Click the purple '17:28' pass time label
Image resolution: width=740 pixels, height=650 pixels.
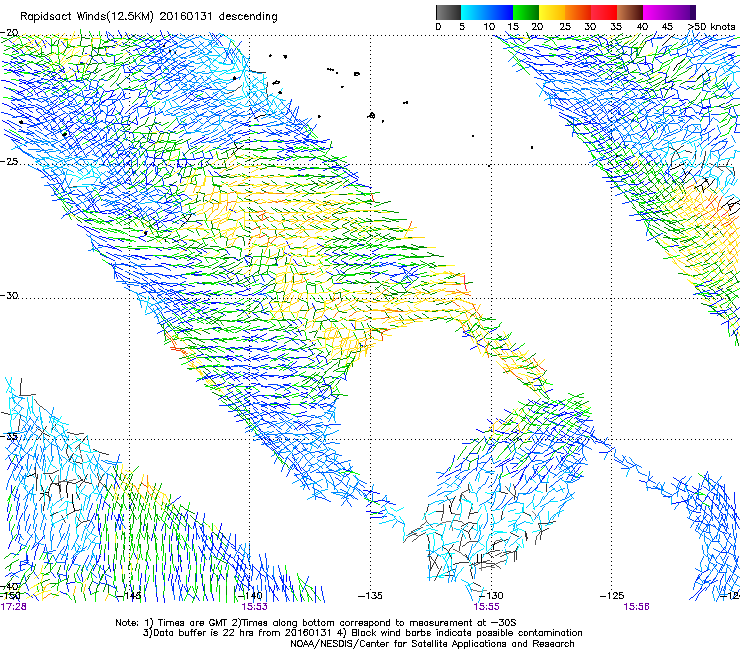click(x=13, y=607)
